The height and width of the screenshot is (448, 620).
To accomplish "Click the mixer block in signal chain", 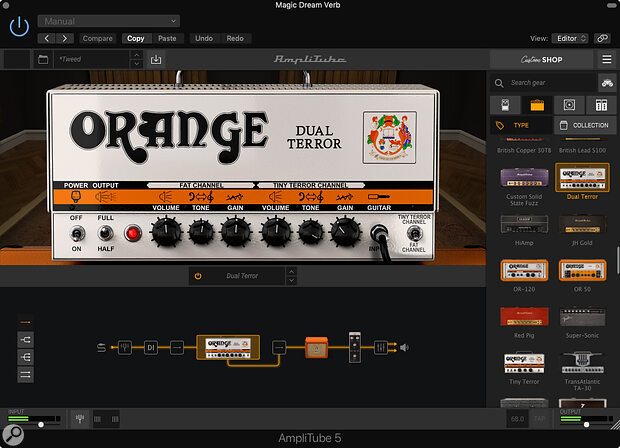I will click(381, 348).
